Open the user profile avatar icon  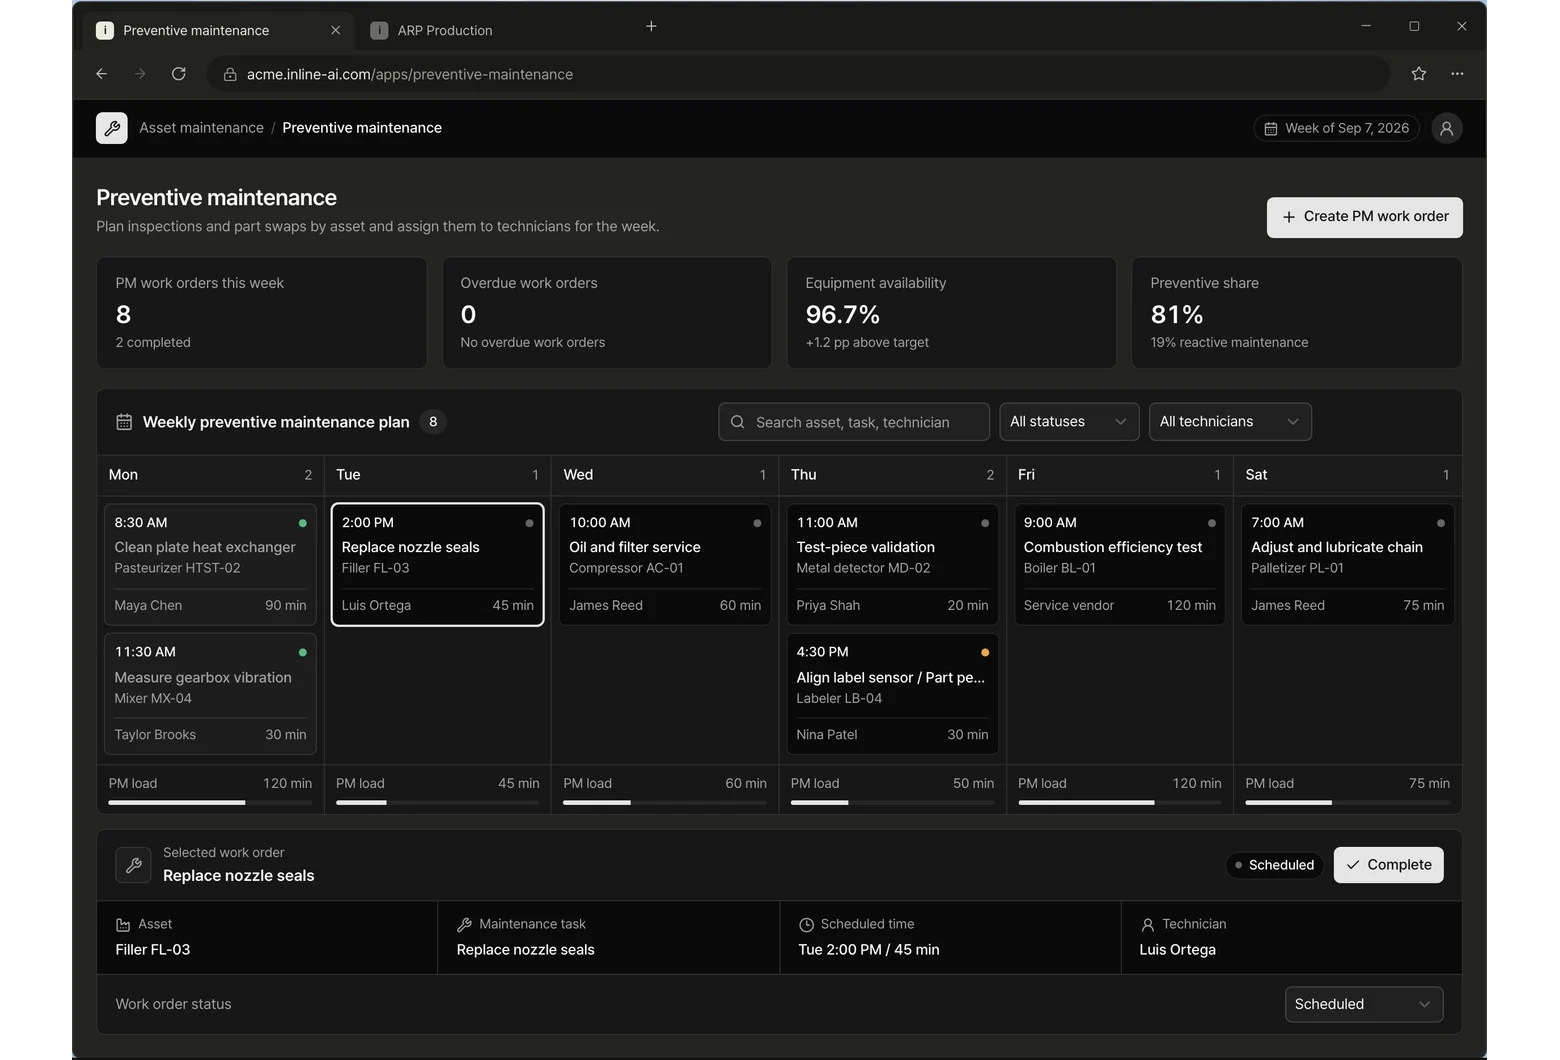pyautogui.click(x=1446, y=128)
